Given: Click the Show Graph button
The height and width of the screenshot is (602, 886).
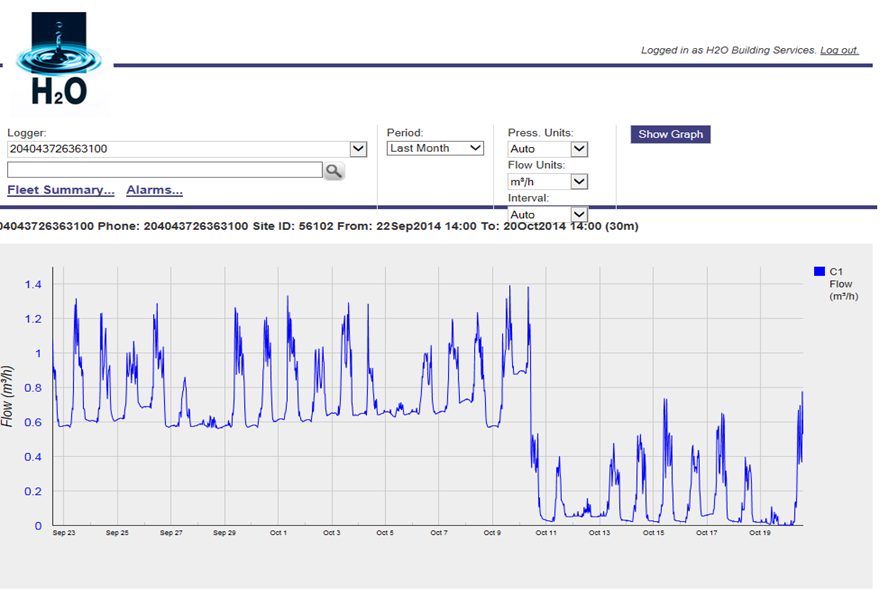Looking at the screenshot, I should click(671, 135).
